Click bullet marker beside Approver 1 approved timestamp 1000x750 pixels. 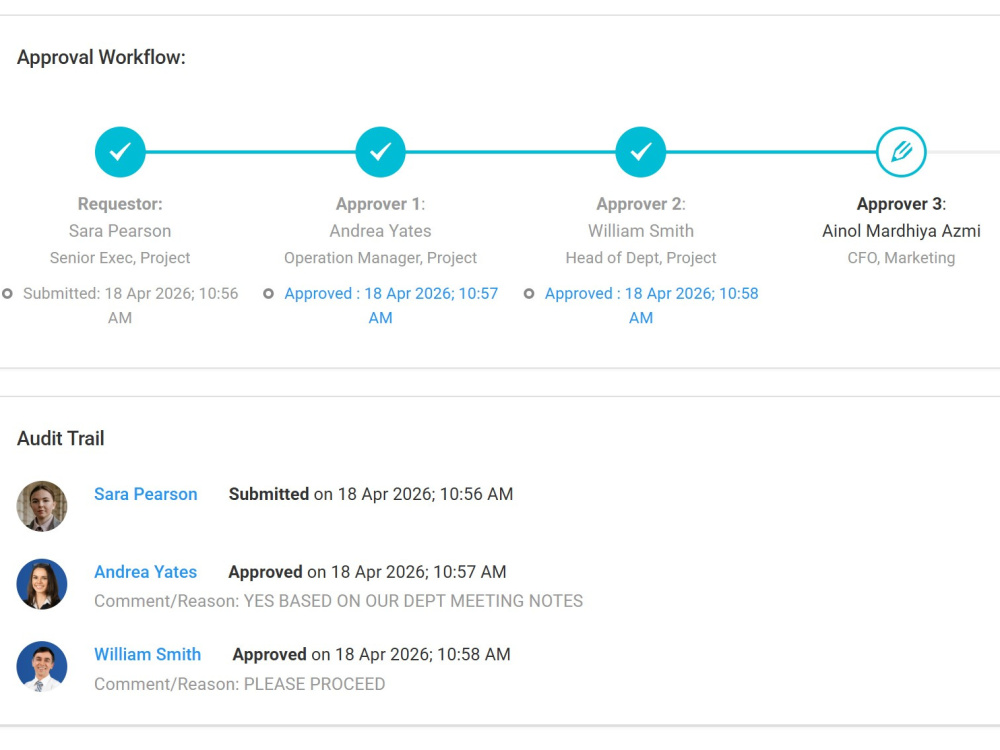268,294
